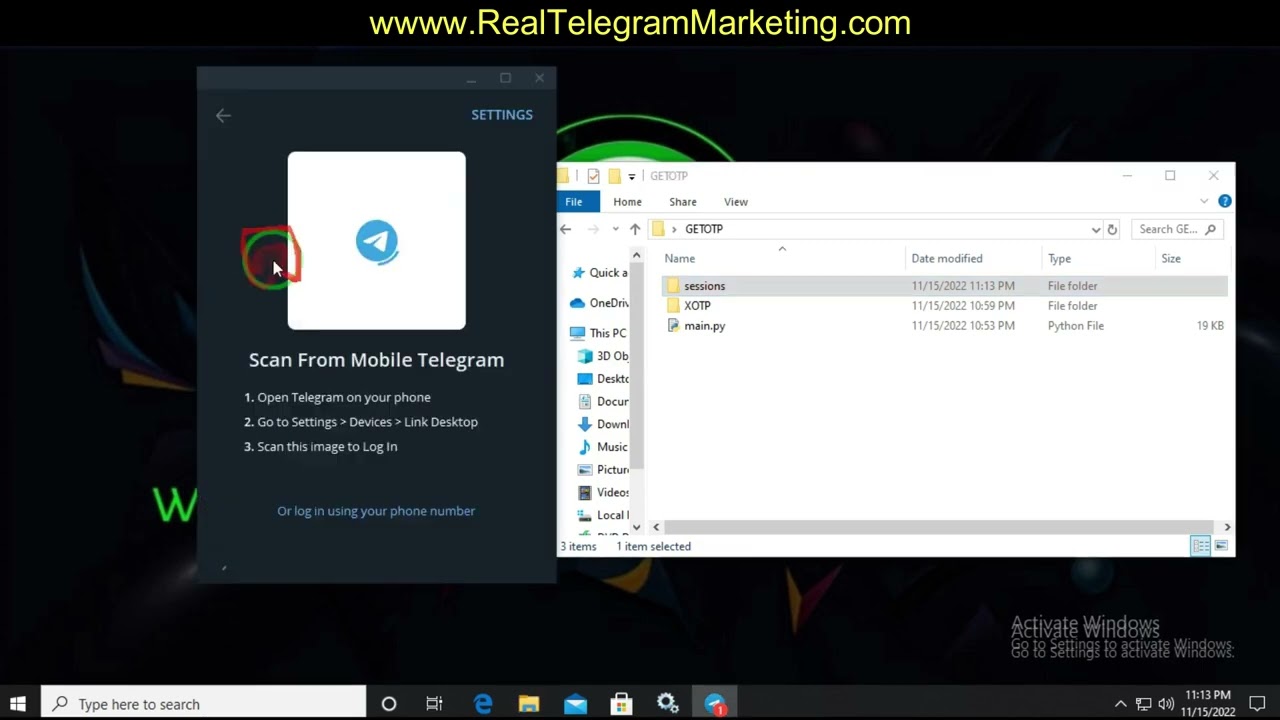Switch to Large icons view layout icon
Image resolution: width=1280 pixels, height=720 pixels.
pyautogui.click(x=1221, y=546)
